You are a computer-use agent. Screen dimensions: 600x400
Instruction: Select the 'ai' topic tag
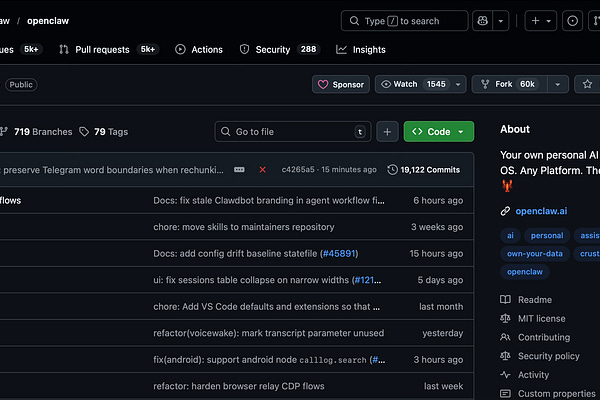click(510, 235)
